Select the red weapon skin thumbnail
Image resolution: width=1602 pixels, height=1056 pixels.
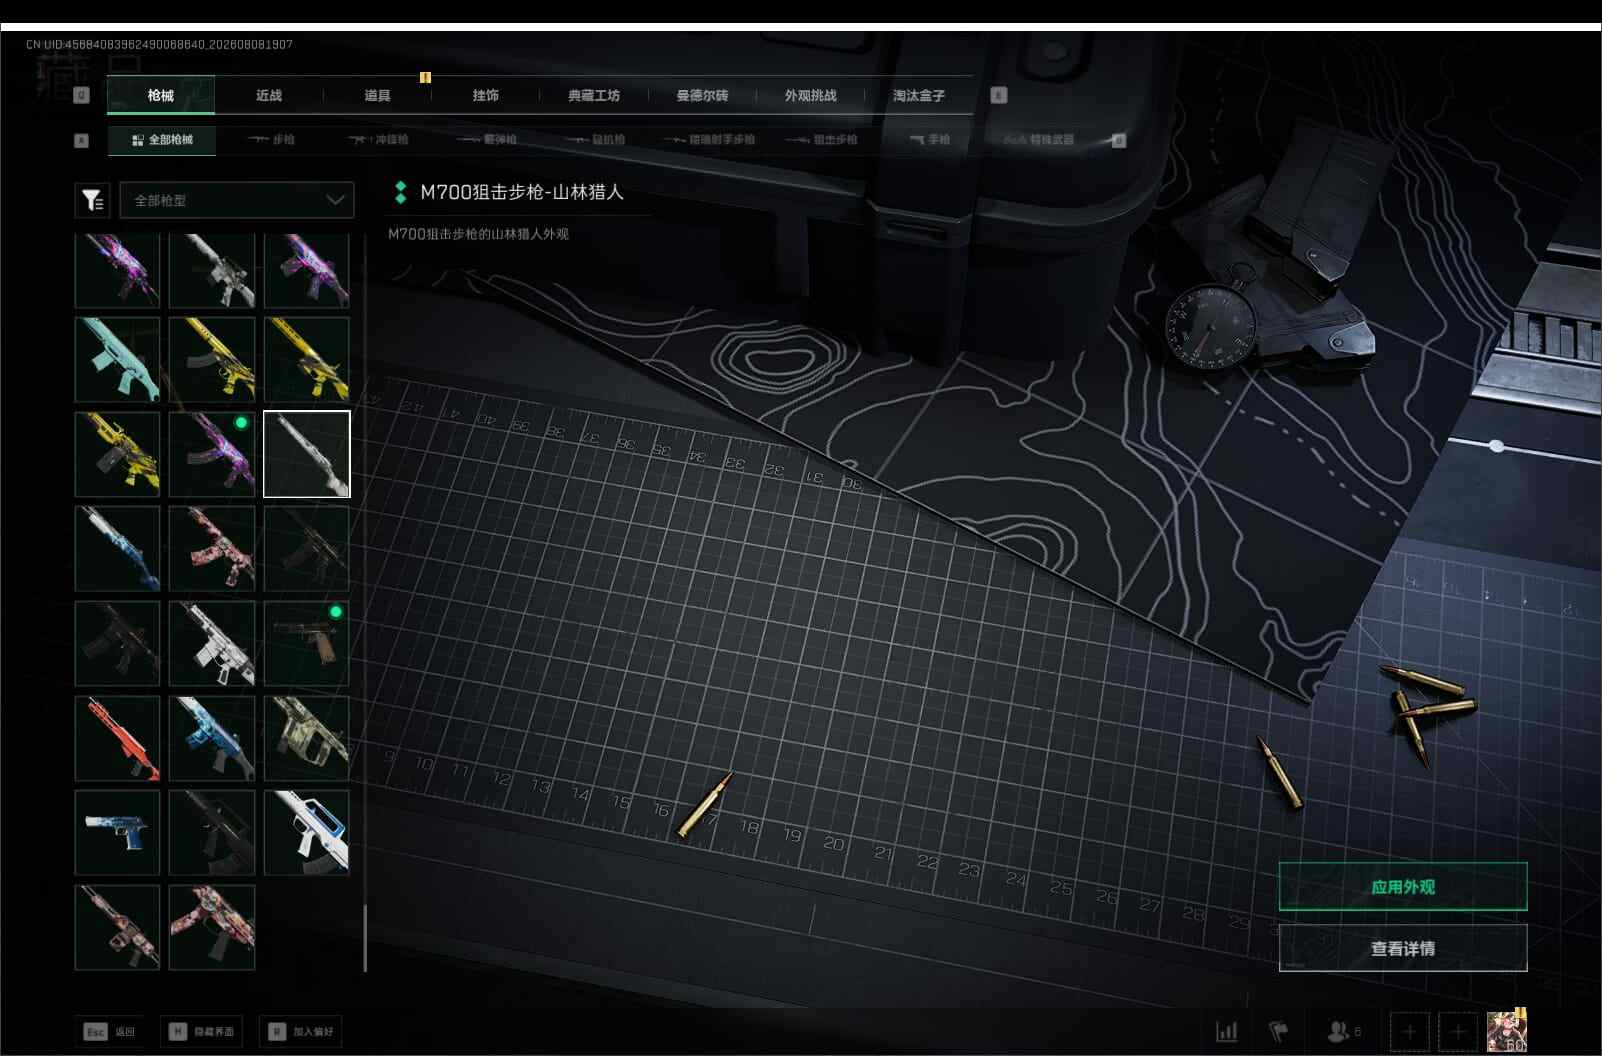117,738
